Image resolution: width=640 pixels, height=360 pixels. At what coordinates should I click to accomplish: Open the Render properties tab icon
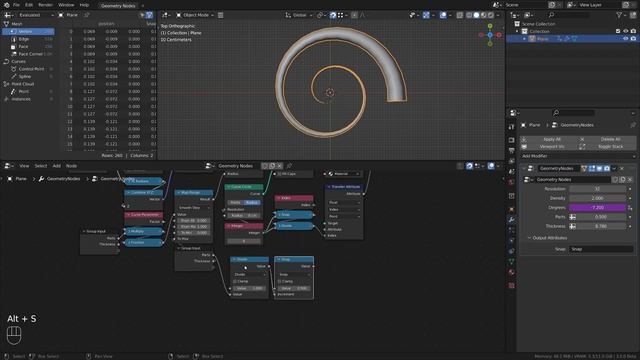[x=512, y=140]
